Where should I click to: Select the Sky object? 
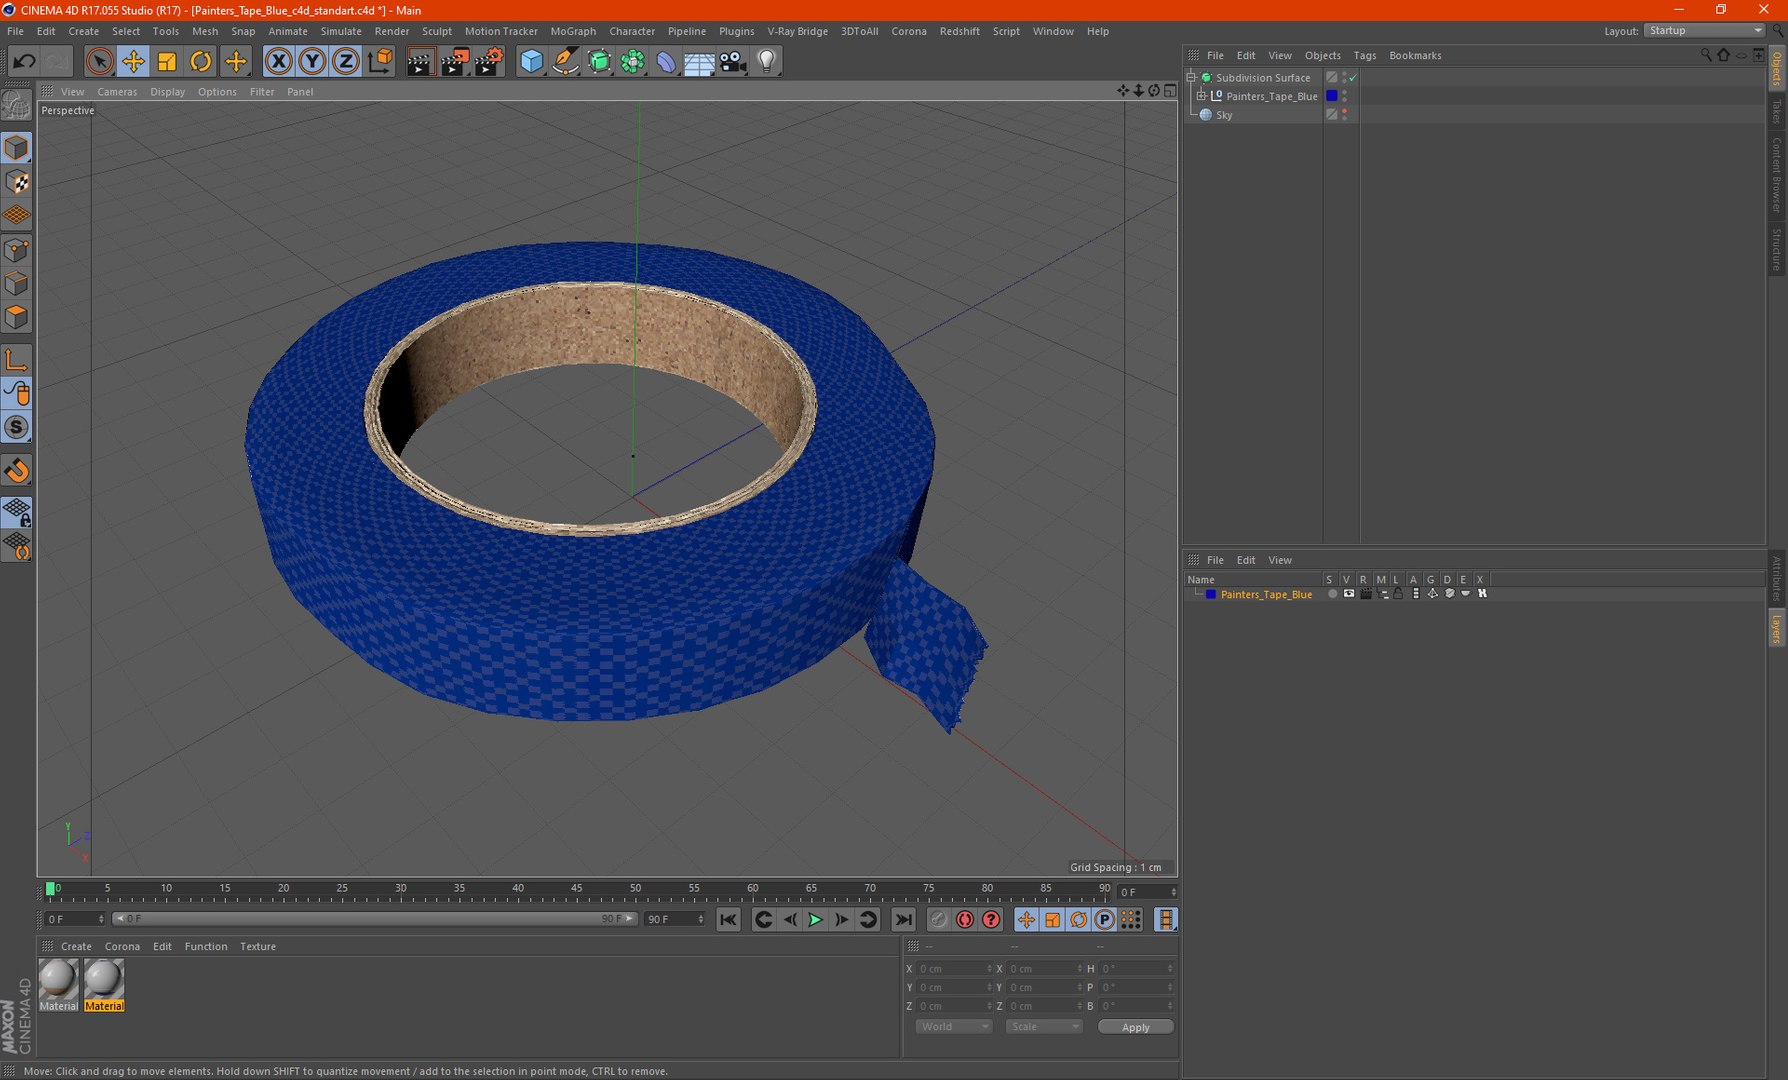1224,115
